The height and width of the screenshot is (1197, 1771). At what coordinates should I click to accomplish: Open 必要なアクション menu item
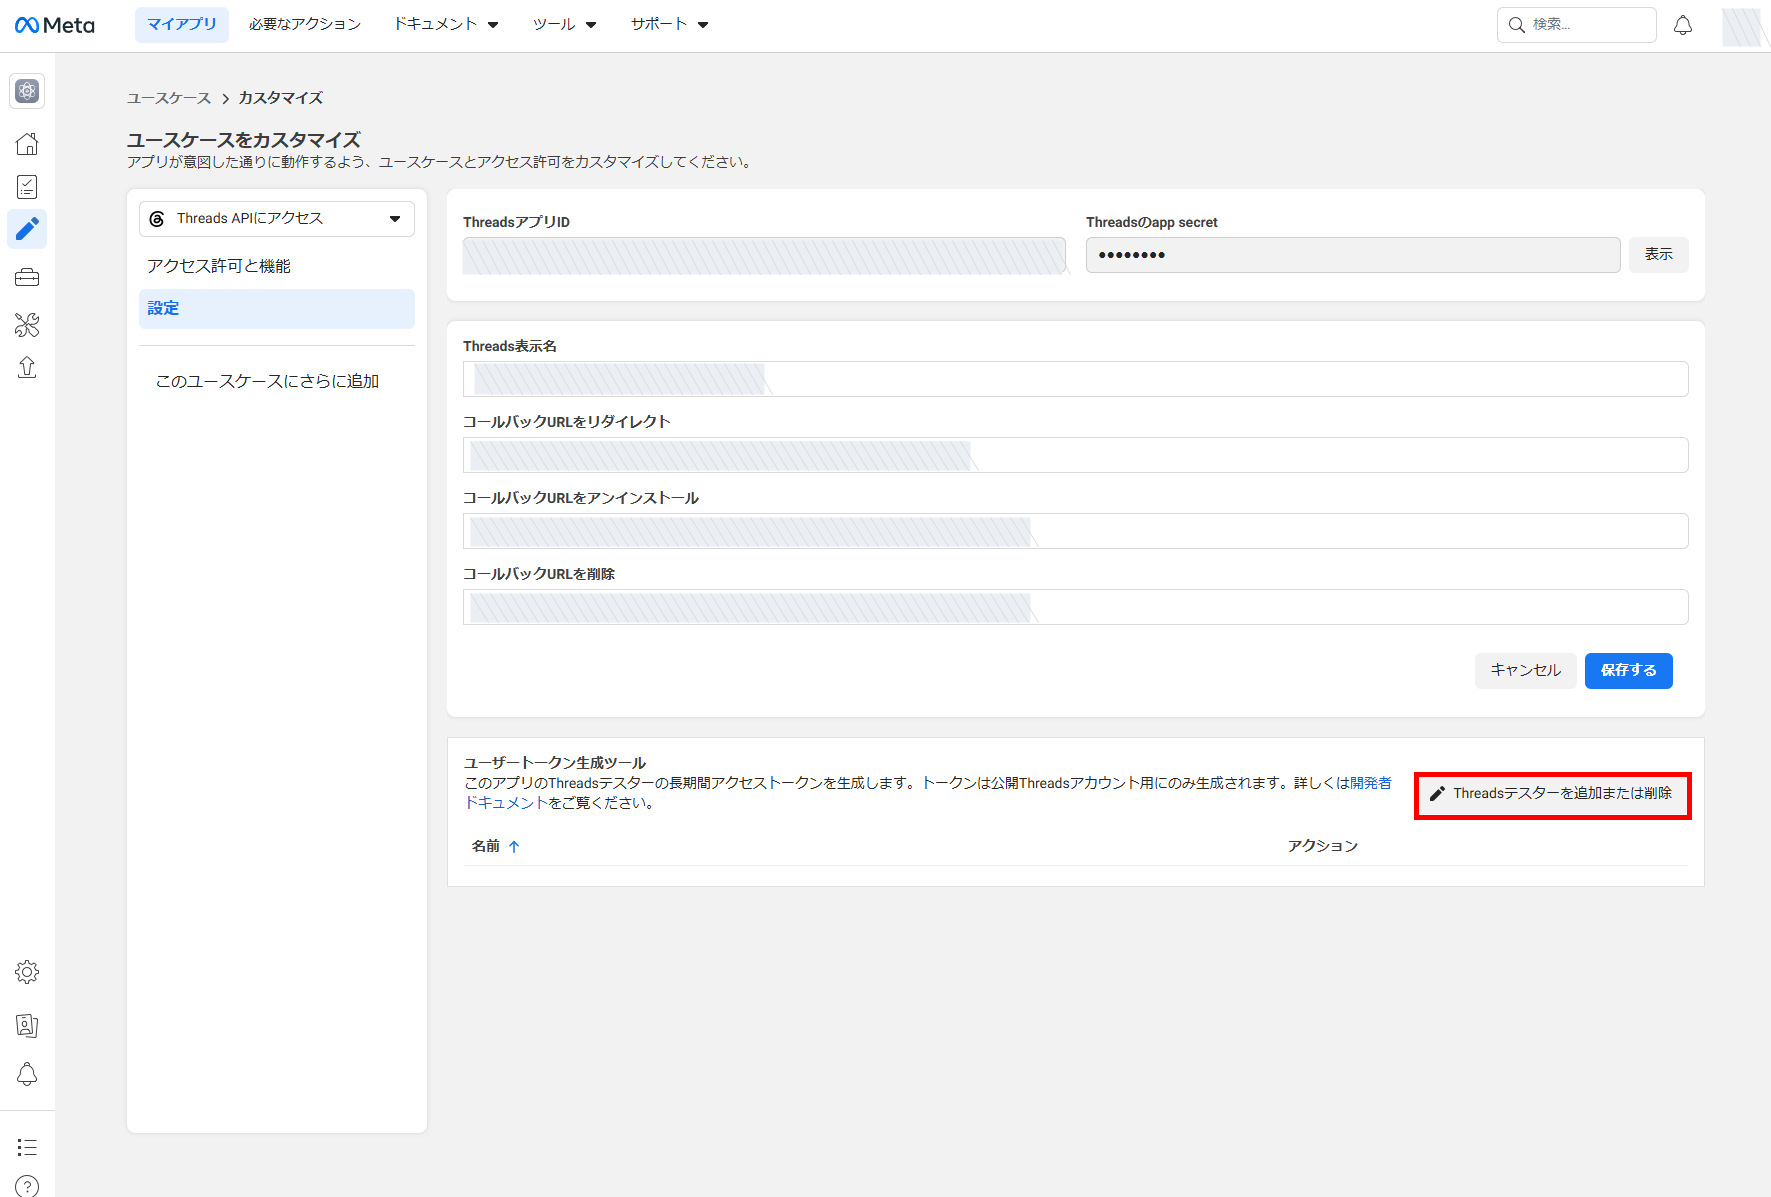click(x=305, y=25)
